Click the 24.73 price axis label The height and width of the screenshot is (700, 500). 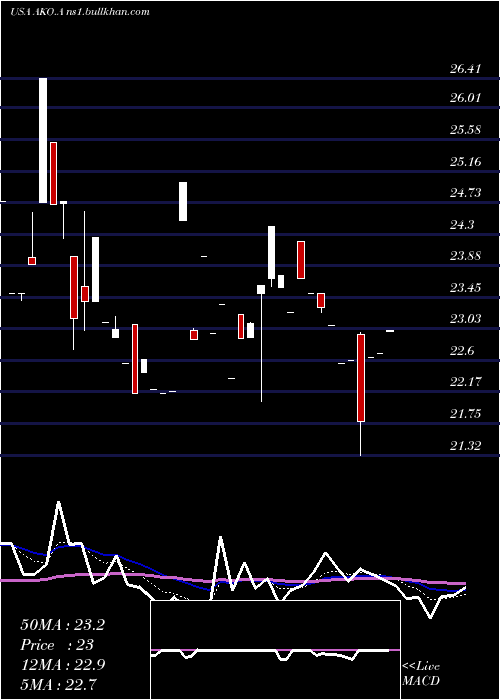pos(466,192)
